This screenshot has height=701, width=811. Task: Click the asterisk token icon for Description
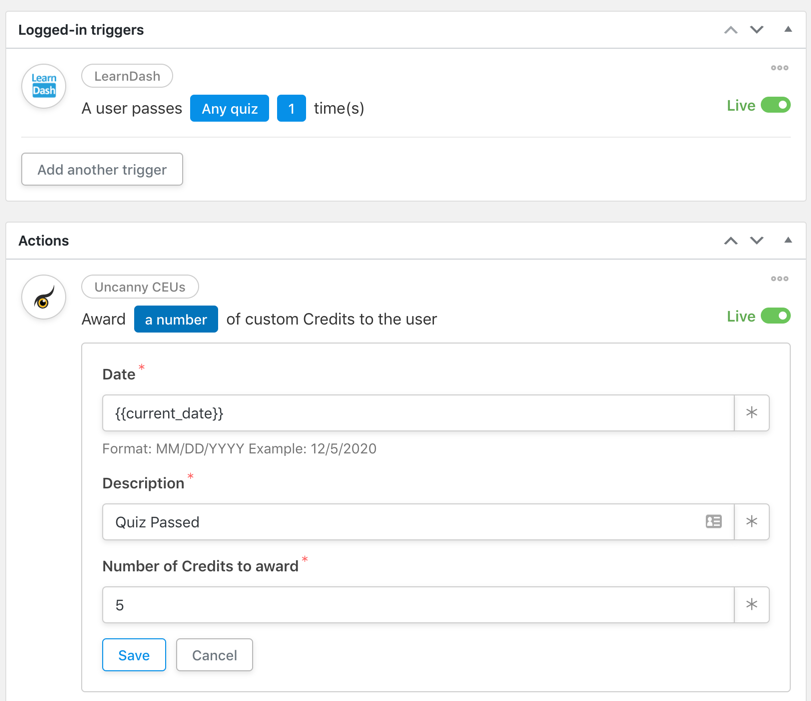(x=751, y=522)
